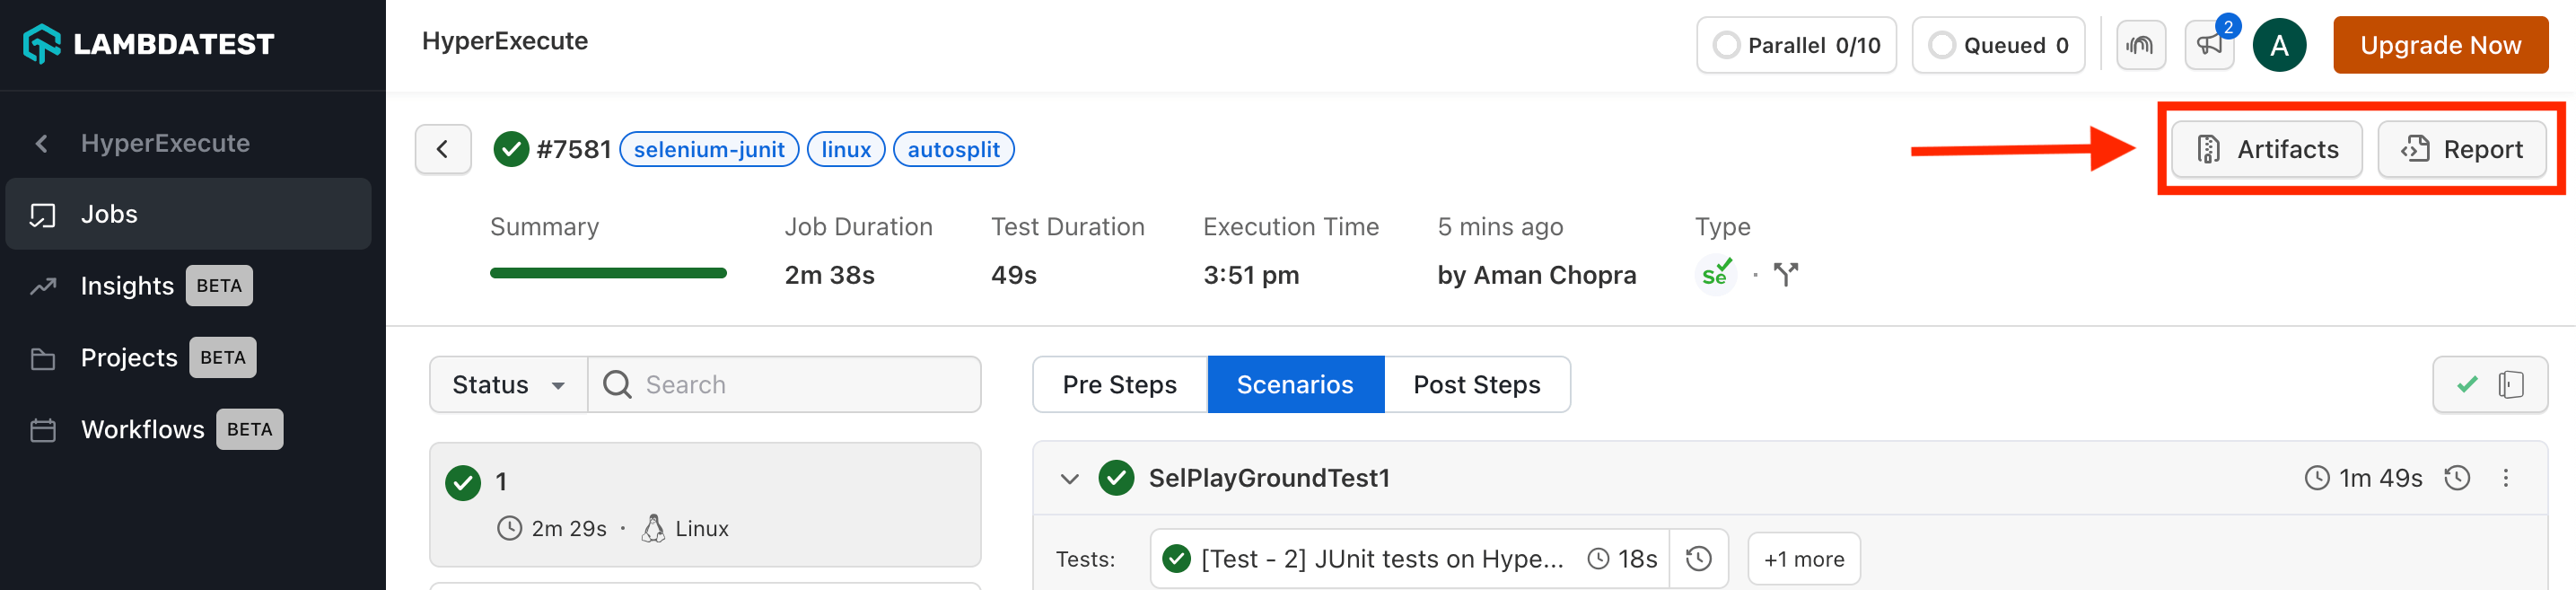Collapse the SelPlayGroundTest1 scenario row
This screenshot has height=590, width=2576.
point(1069,478)
